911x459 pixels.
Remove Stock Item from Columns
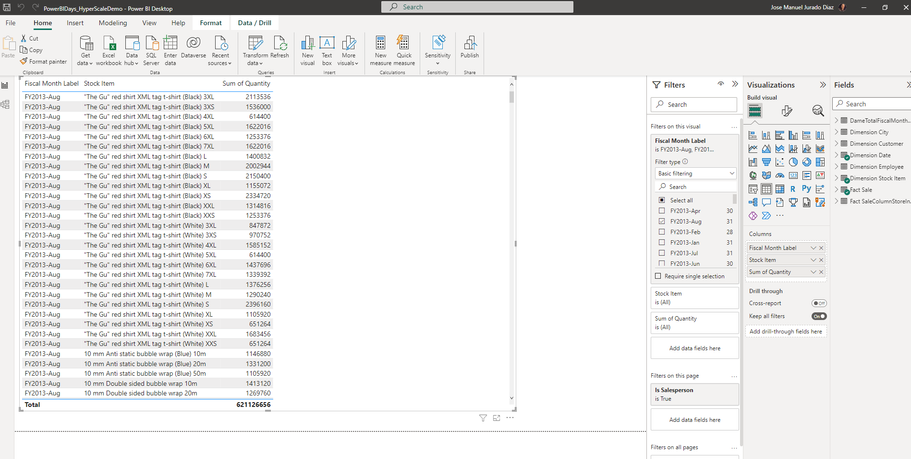821,260
